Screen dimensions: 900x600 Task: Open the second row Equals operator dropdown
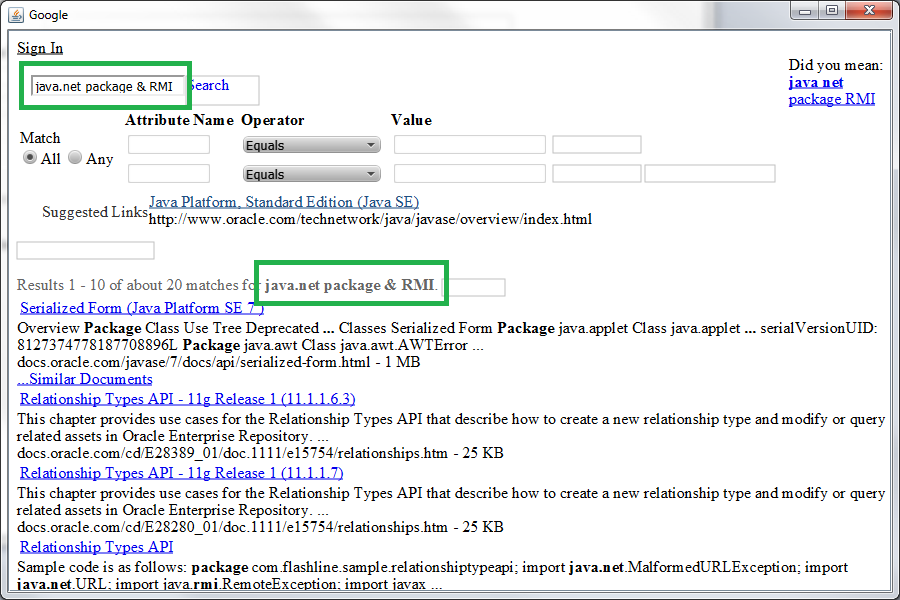click(312, 174)
